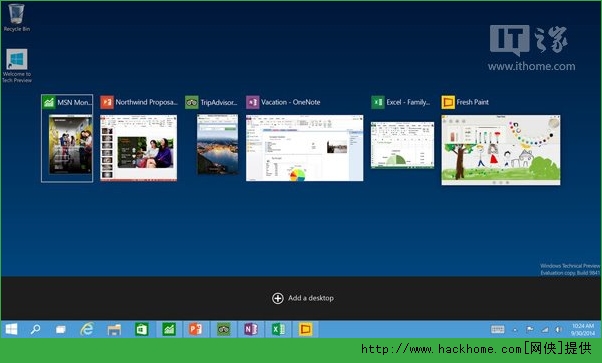Launch Internet Explorer from taskbar
602x363 pixels.
87,329
